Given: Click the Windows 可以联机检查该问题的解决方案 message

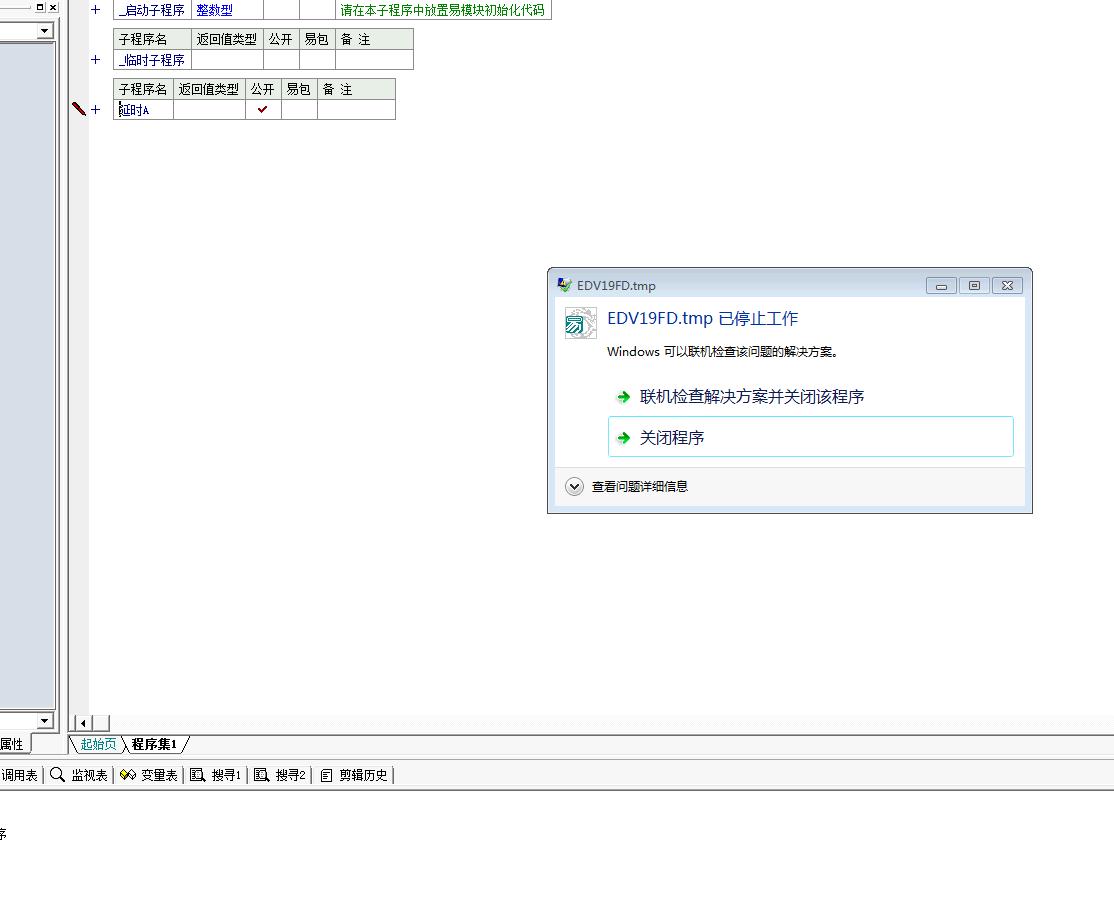Looking at the screenshot, I should click(723, 352).
